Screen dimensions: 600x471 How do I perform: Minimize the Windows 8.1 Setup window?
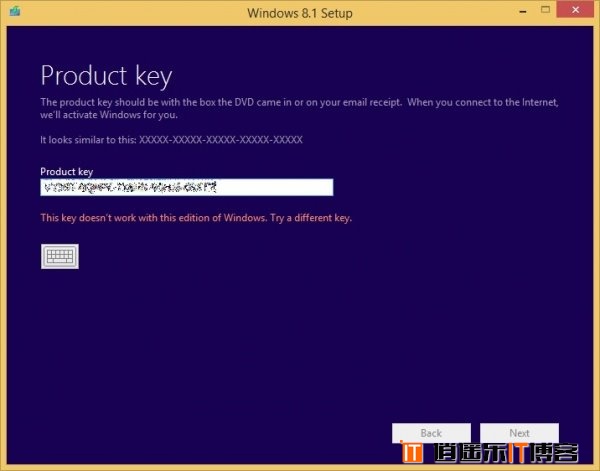pos(523,11)
